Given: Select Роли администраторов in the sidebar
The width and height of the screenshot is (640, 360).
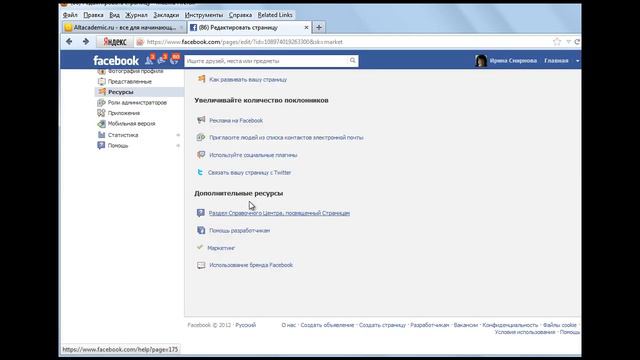Looking at the screenshot, I should click(137, 102).
